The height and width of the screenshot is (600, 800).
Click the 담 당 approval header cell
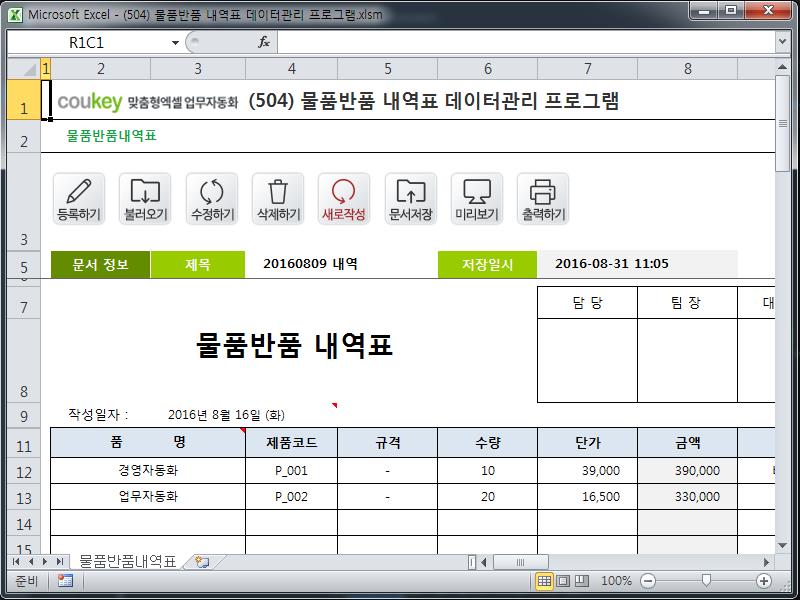[x=587, y=303]
